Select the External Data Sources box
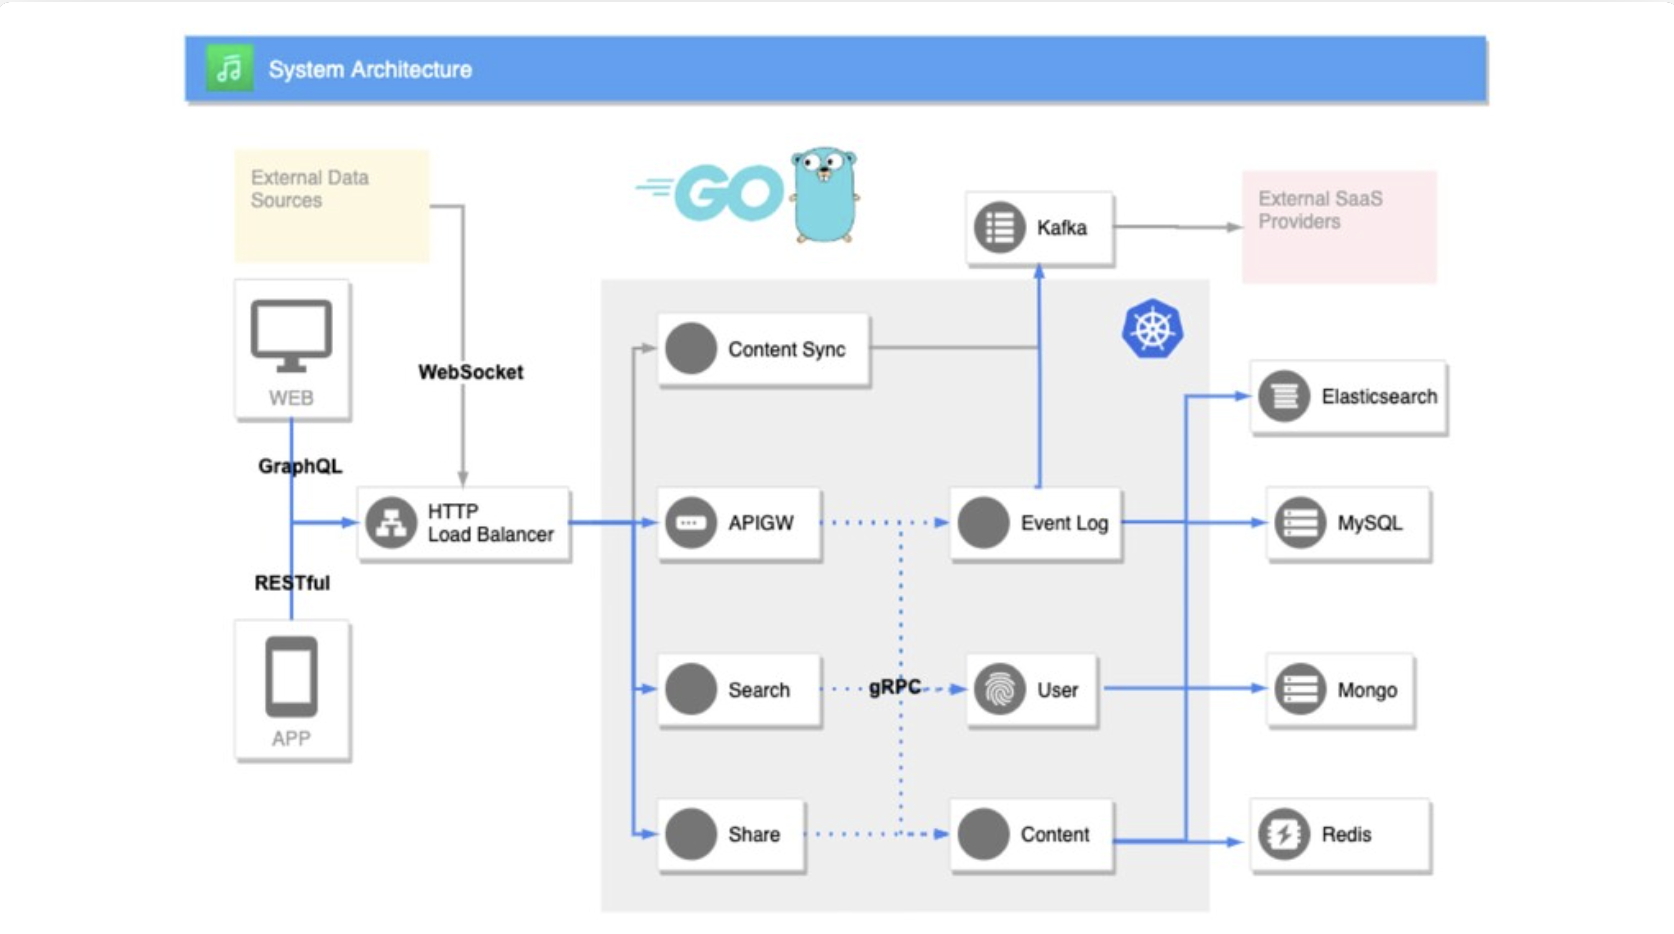Image resolution: width=1674 pixels, height=934 pixels. click(332, 206)
